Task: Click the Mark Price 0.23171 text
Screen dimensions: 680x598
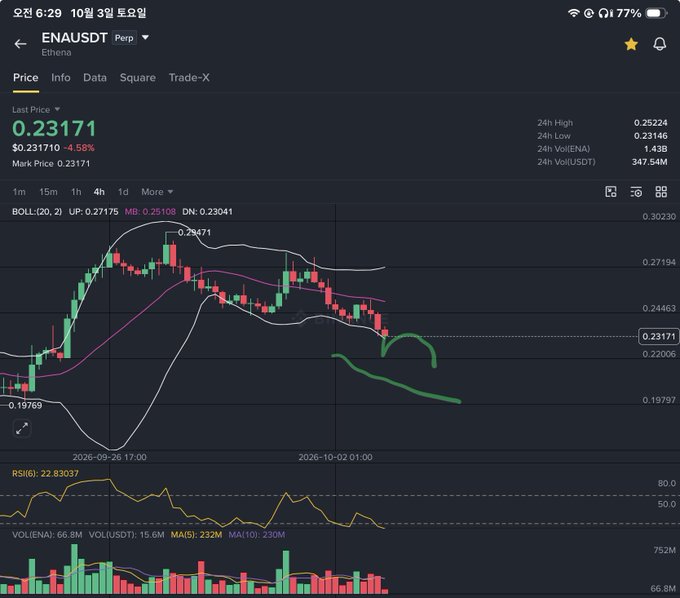Action: pos(51,163)
